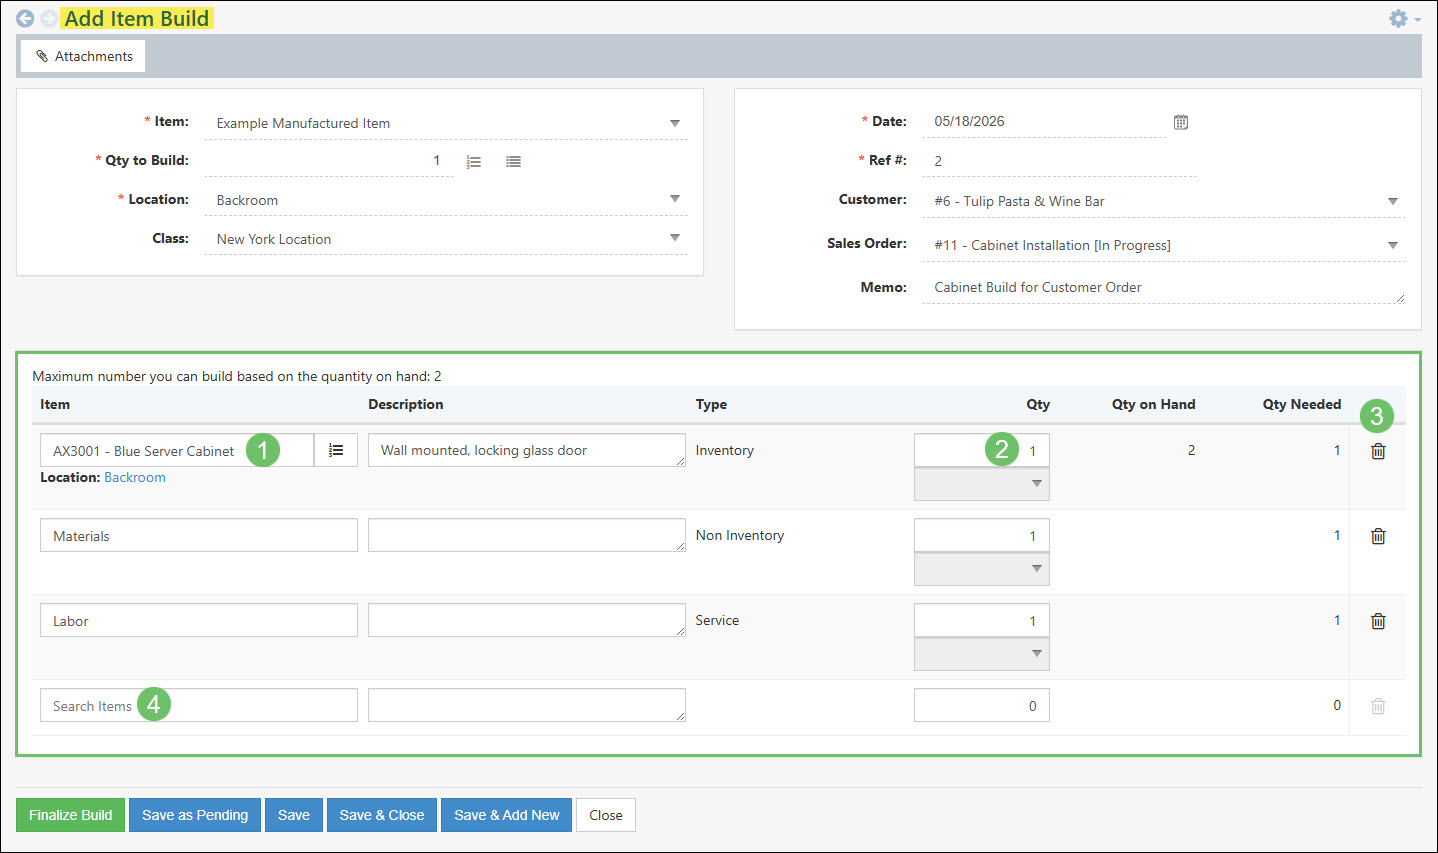Click the Labor item field
The width and height of the screenshot is (1438, 853).
(x=199, y=620)
